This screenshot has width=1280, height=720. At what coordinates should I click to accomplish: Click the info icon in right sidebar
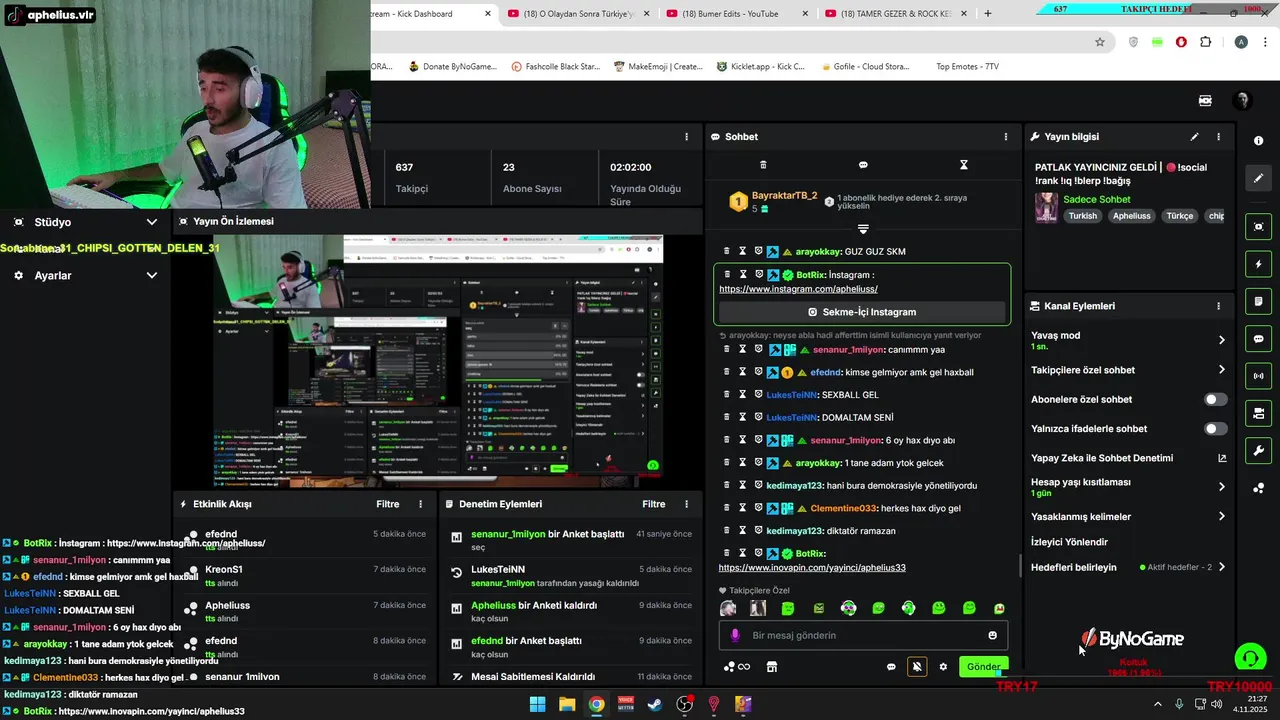tap(1259, 141)
